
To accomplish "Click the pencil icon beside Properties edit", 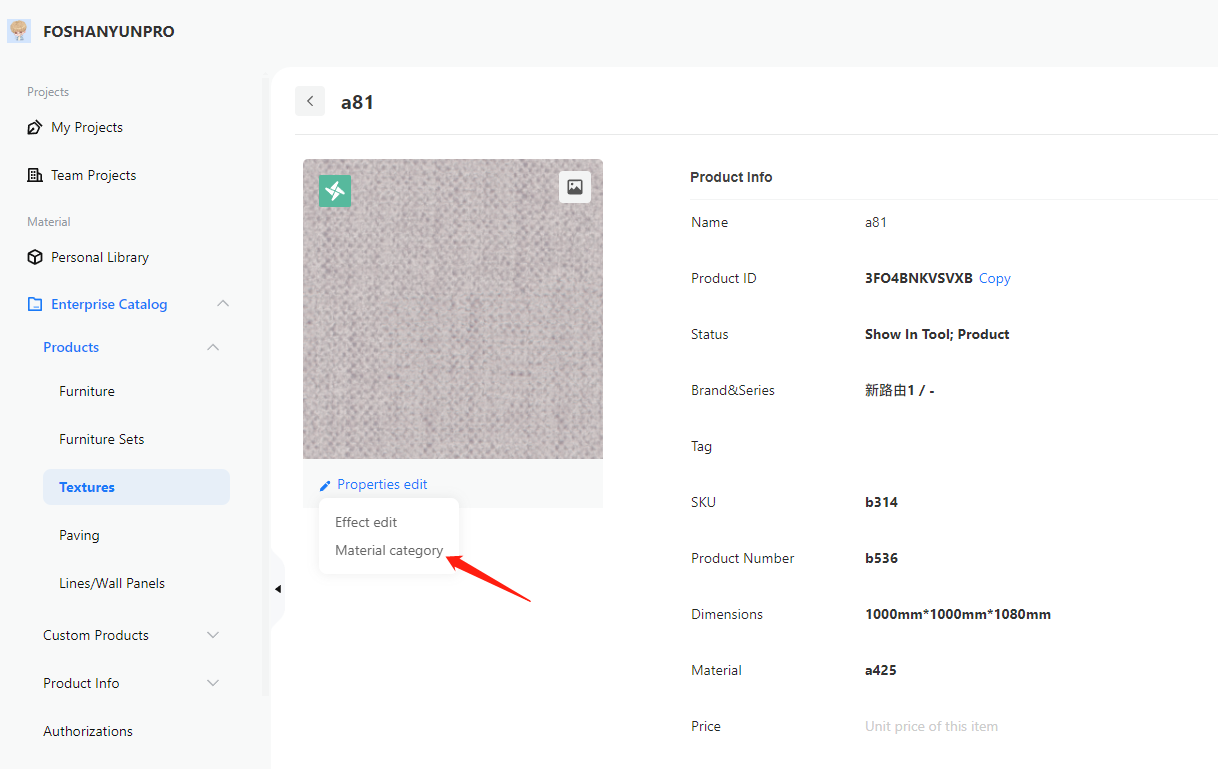I will [324, 486].
